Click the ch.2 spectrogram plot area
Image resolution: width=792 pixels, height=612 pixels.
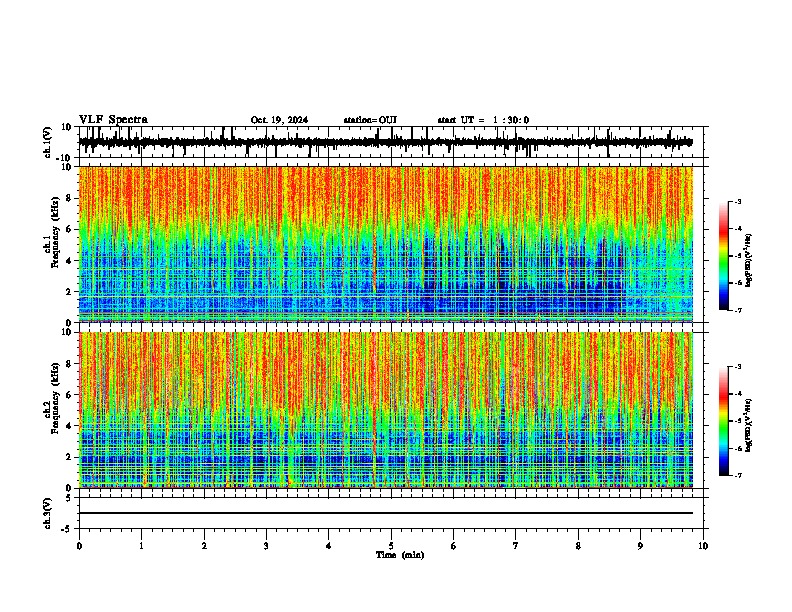point(386,410)
